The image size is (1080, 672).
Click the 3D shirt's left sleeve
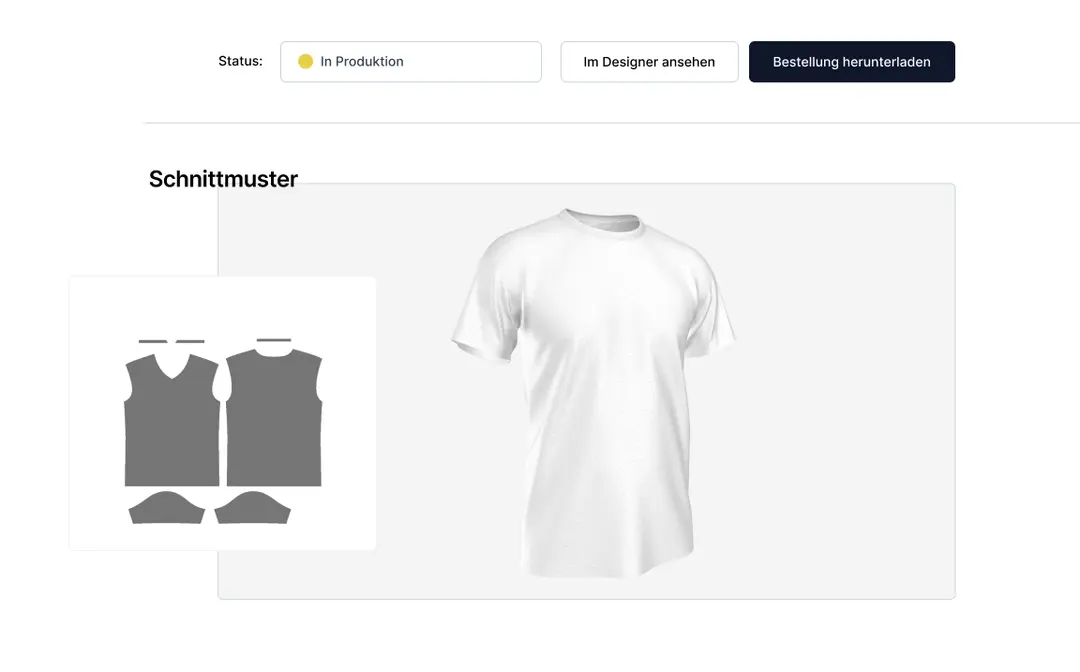tap(486, 303)
